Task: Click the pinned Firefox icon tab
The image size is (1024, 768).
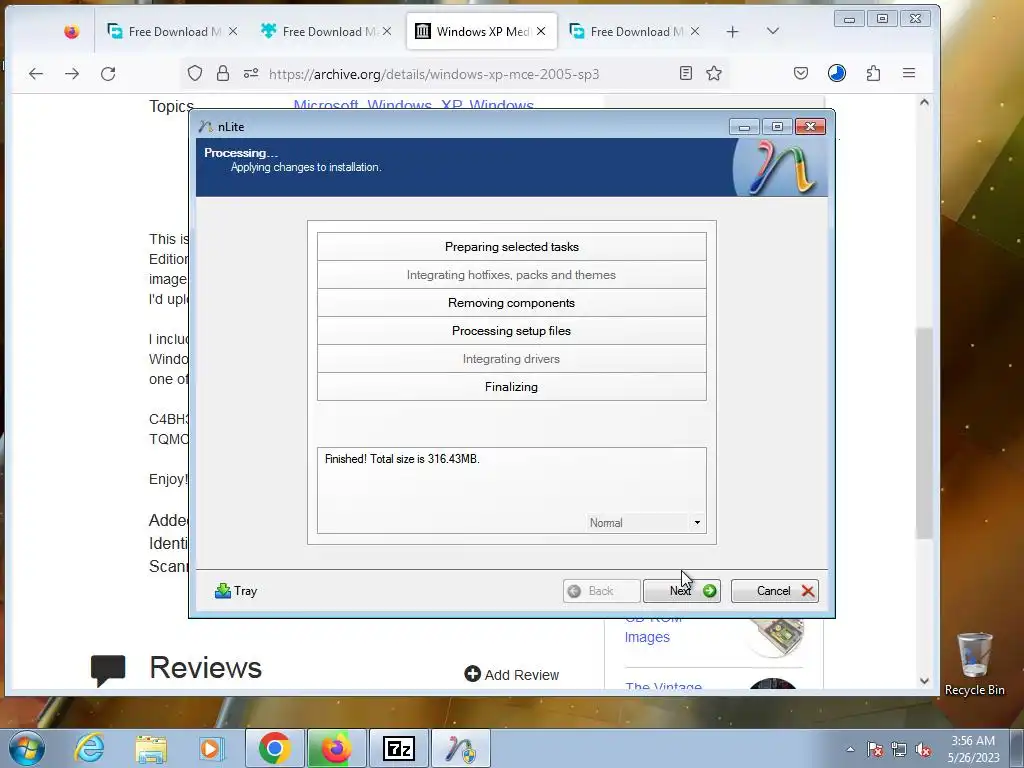Action: (72, 31)
